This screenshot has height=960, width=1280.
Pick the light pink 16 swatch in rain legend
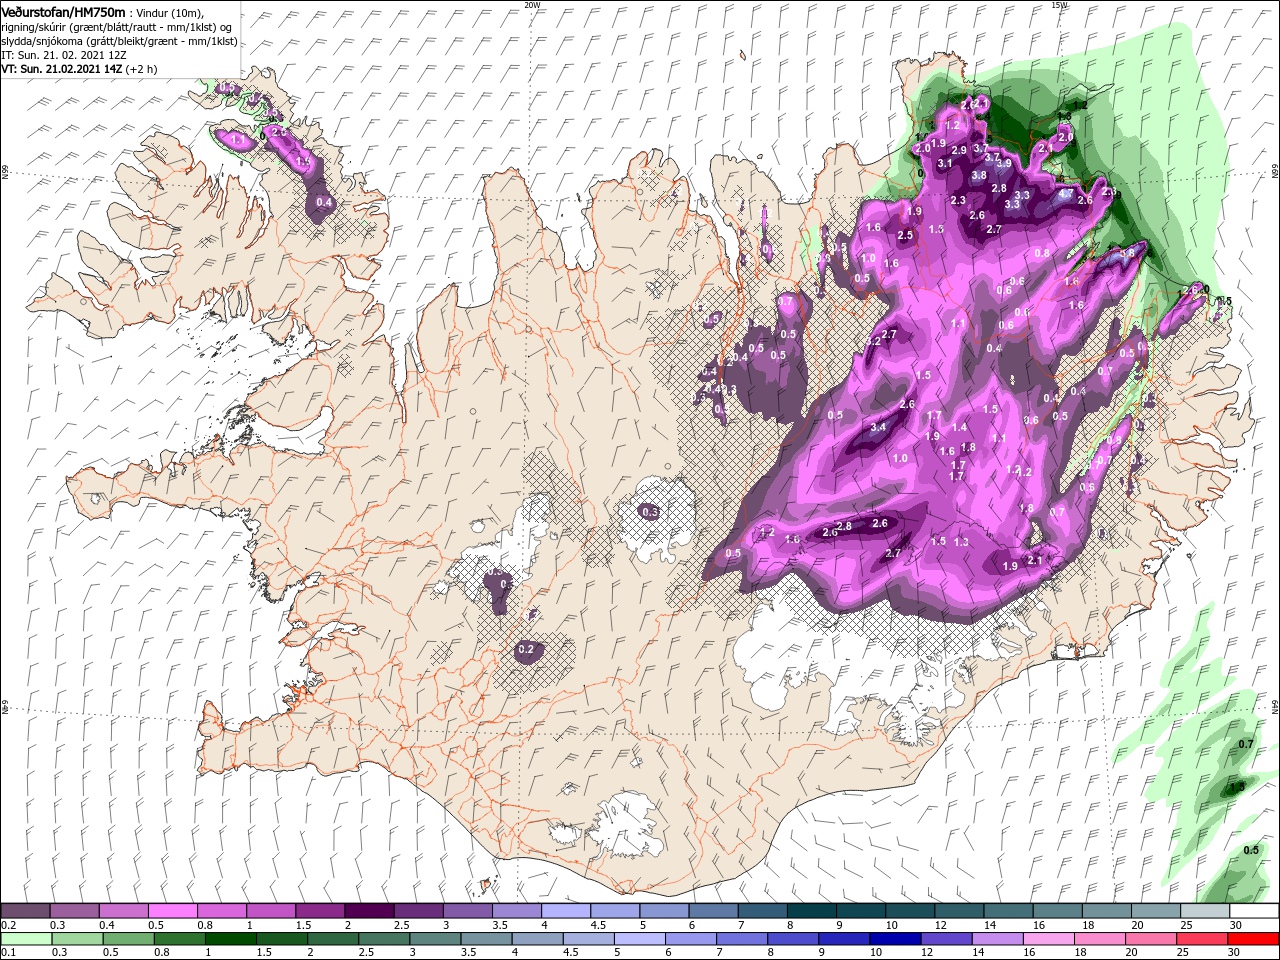pyautogui.click(x=1049, y=938)
